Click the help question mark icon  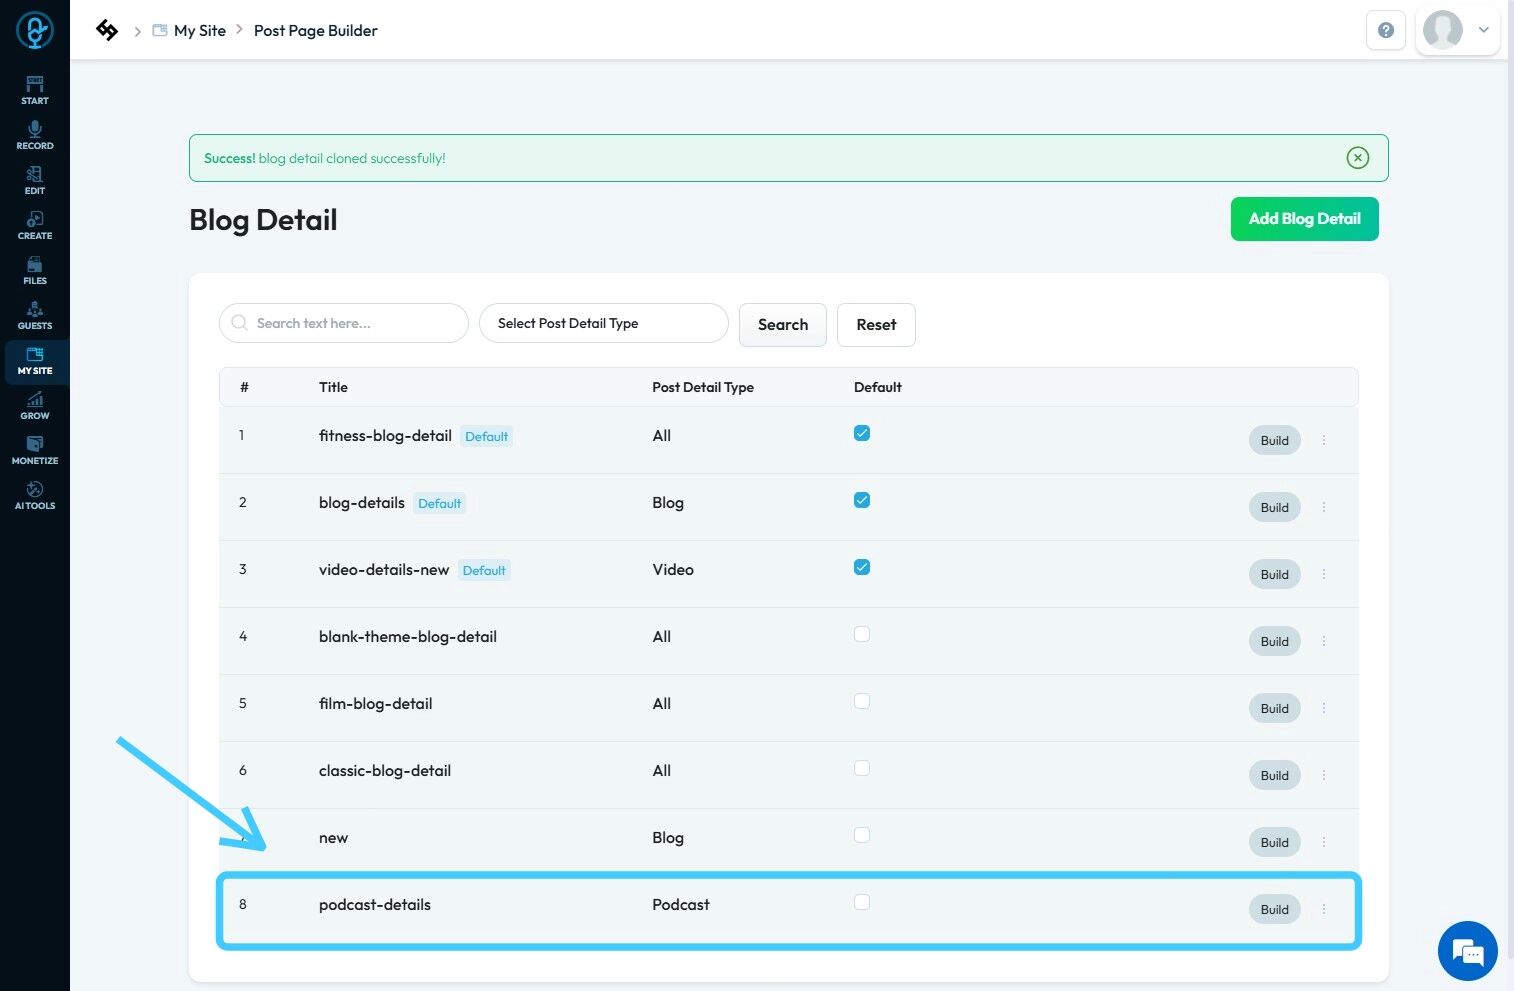1385,30
